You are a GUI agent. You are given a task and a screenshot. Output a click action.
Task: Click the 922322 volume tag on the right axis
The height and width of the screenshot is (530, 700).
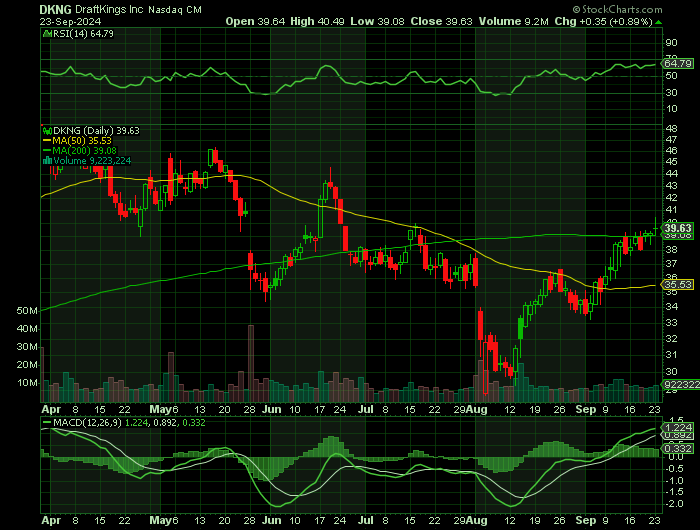[x=682, y=384]
